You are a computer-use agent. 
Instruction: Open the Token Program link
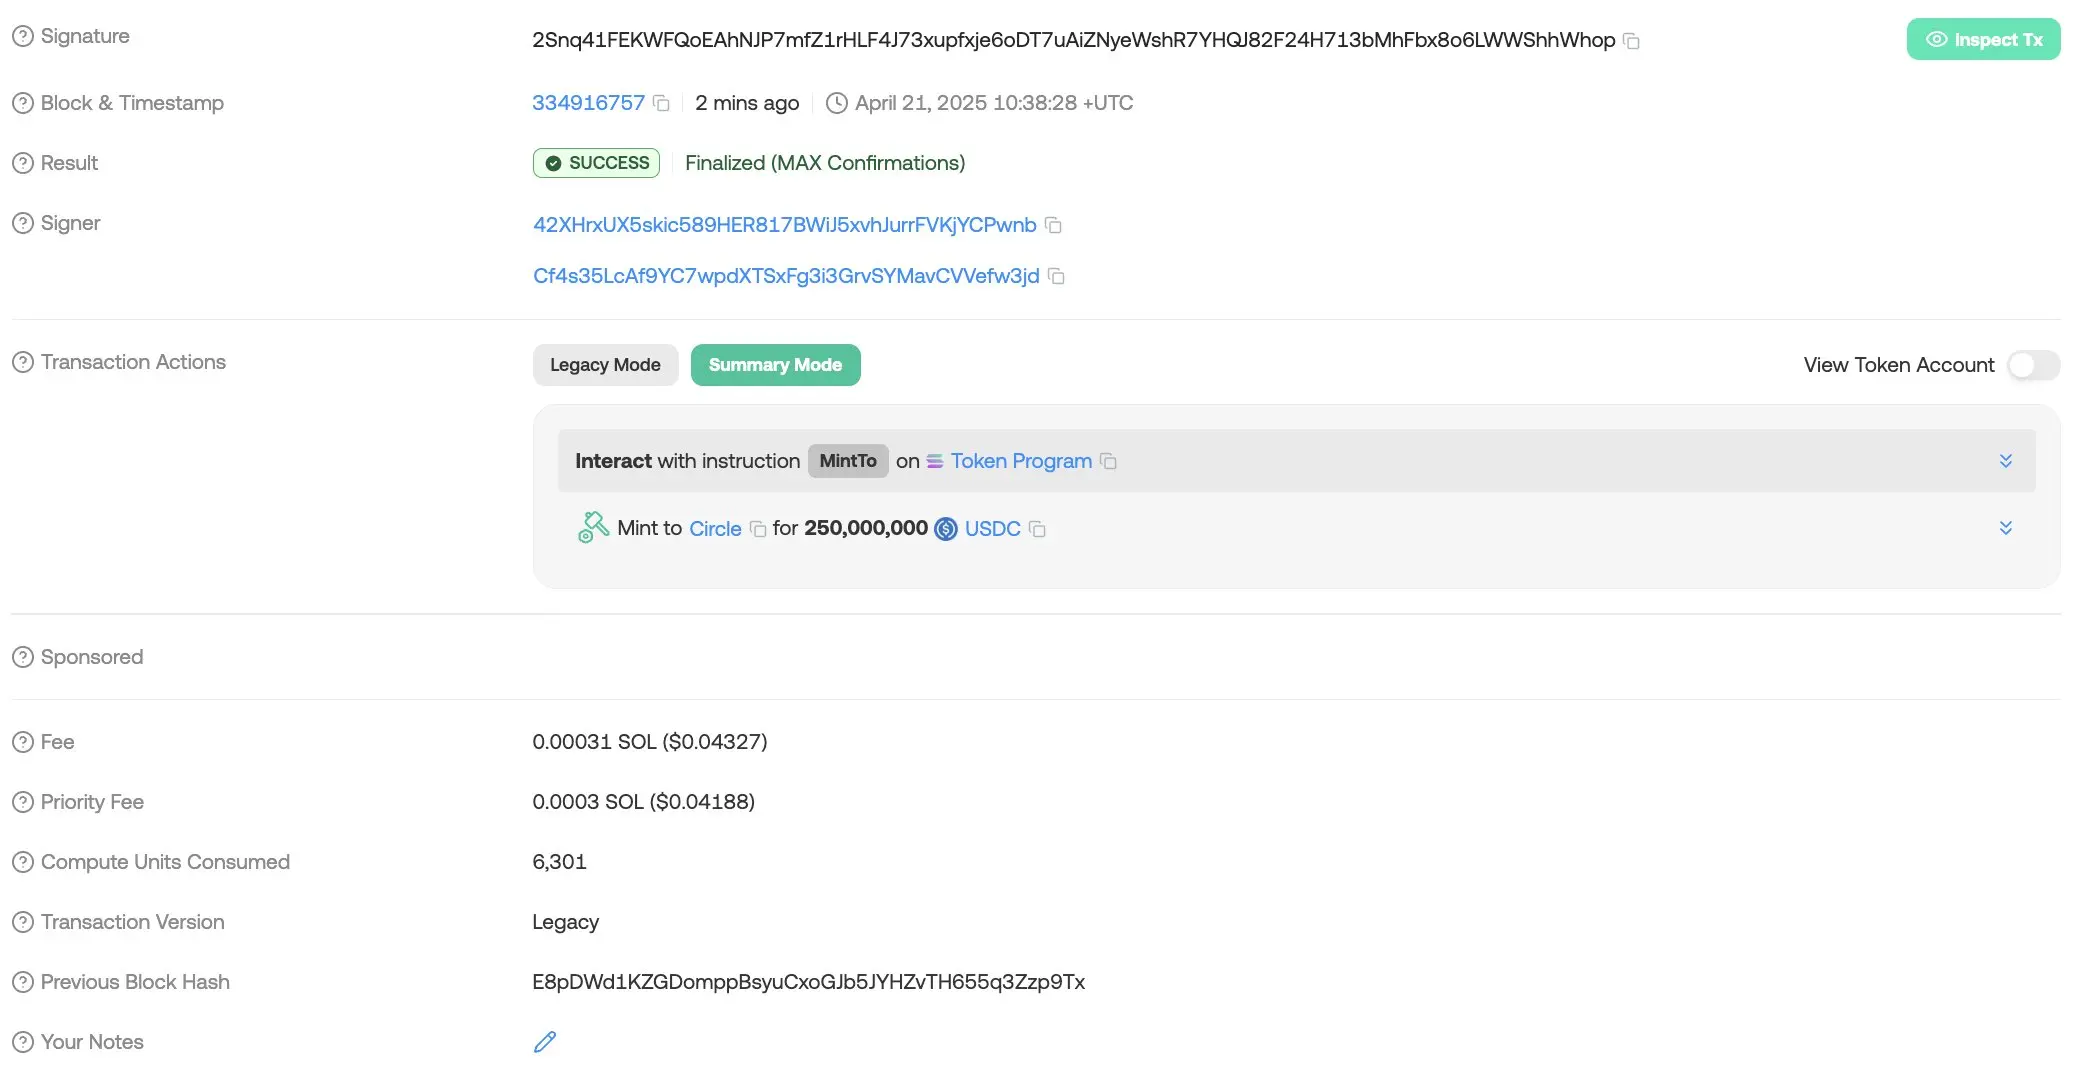1021,461
